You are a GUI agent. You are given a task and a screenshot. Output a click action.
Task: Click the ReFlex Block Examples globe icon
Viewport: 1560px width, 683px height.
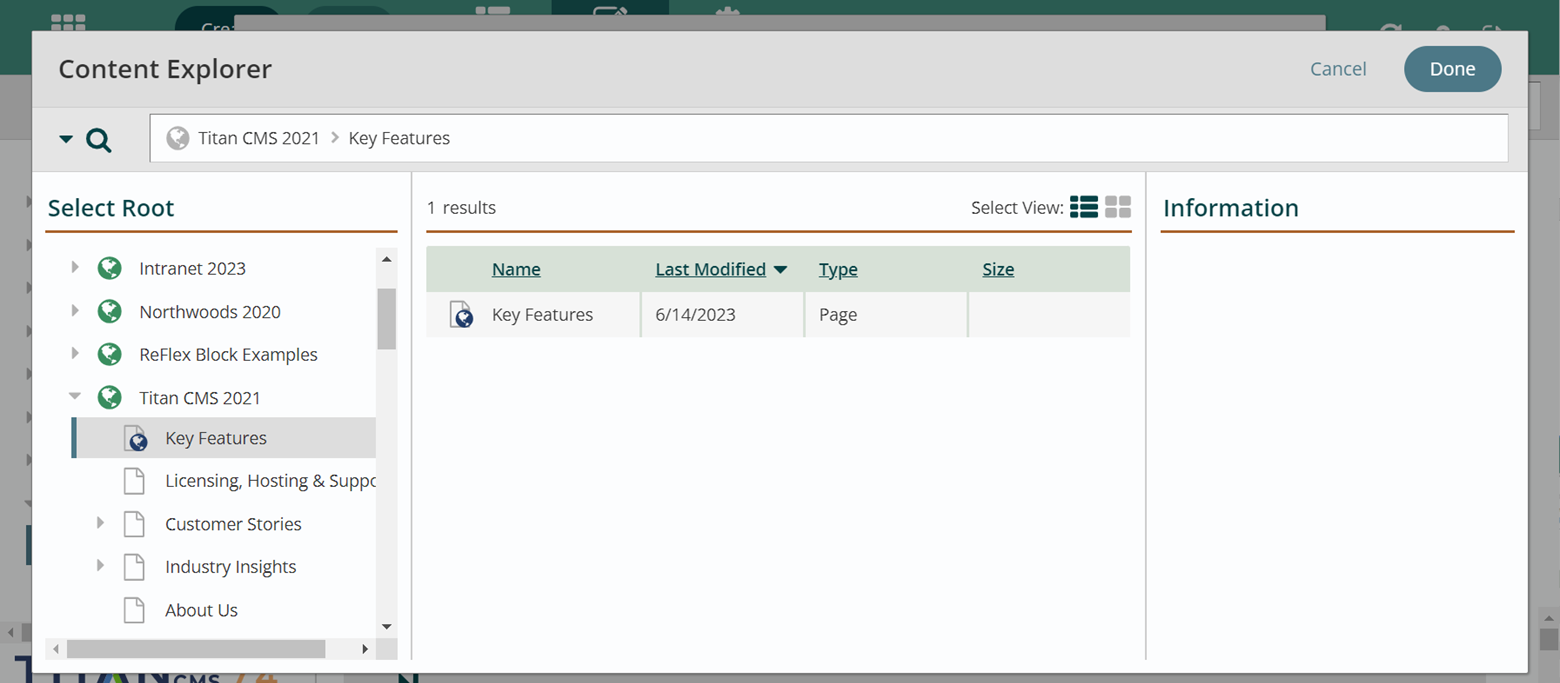[x=109, y=354]
